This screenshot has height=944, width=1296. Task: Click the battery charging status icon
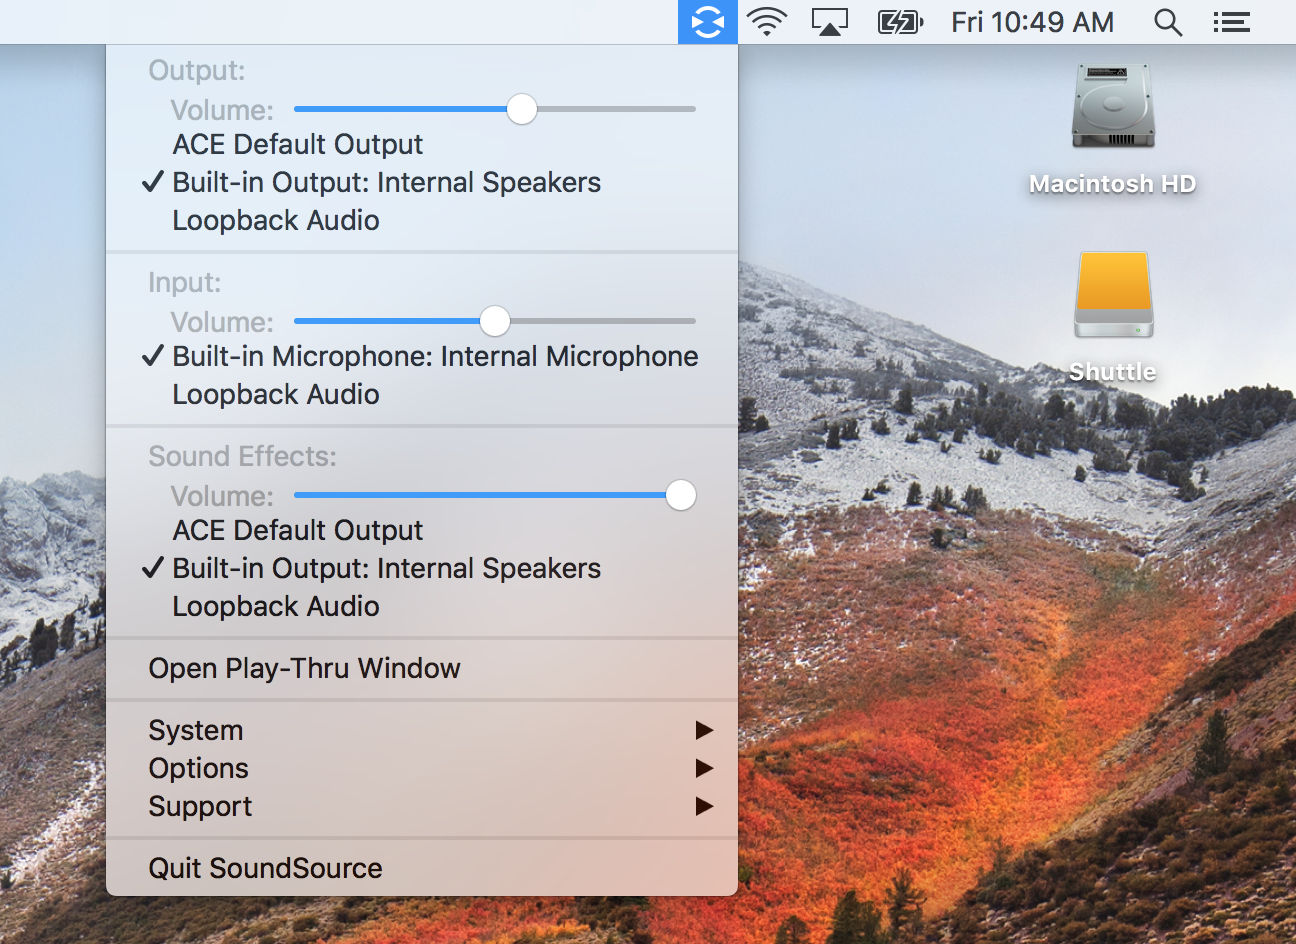(x=900, y=22)
